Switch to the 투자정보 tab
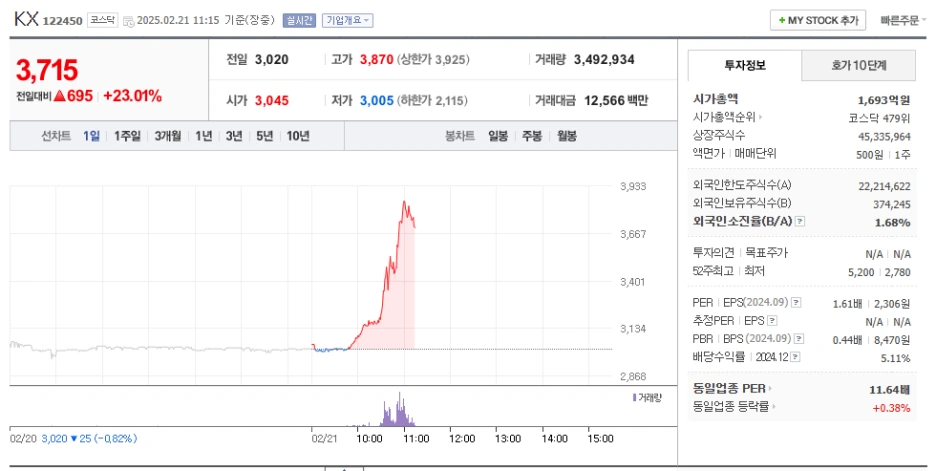This screenshot has width=936, height=471. [744, 65]
